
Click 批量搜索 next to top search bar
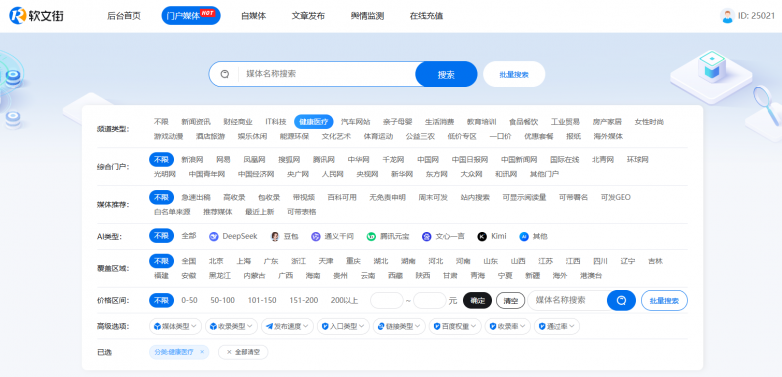514,74
